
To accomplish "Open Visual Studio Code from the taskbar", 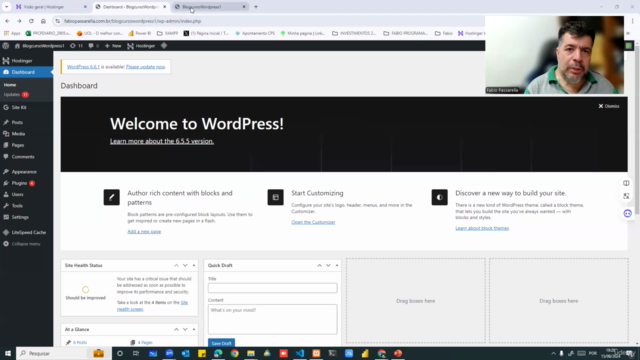I will click(x=300, y=353).
